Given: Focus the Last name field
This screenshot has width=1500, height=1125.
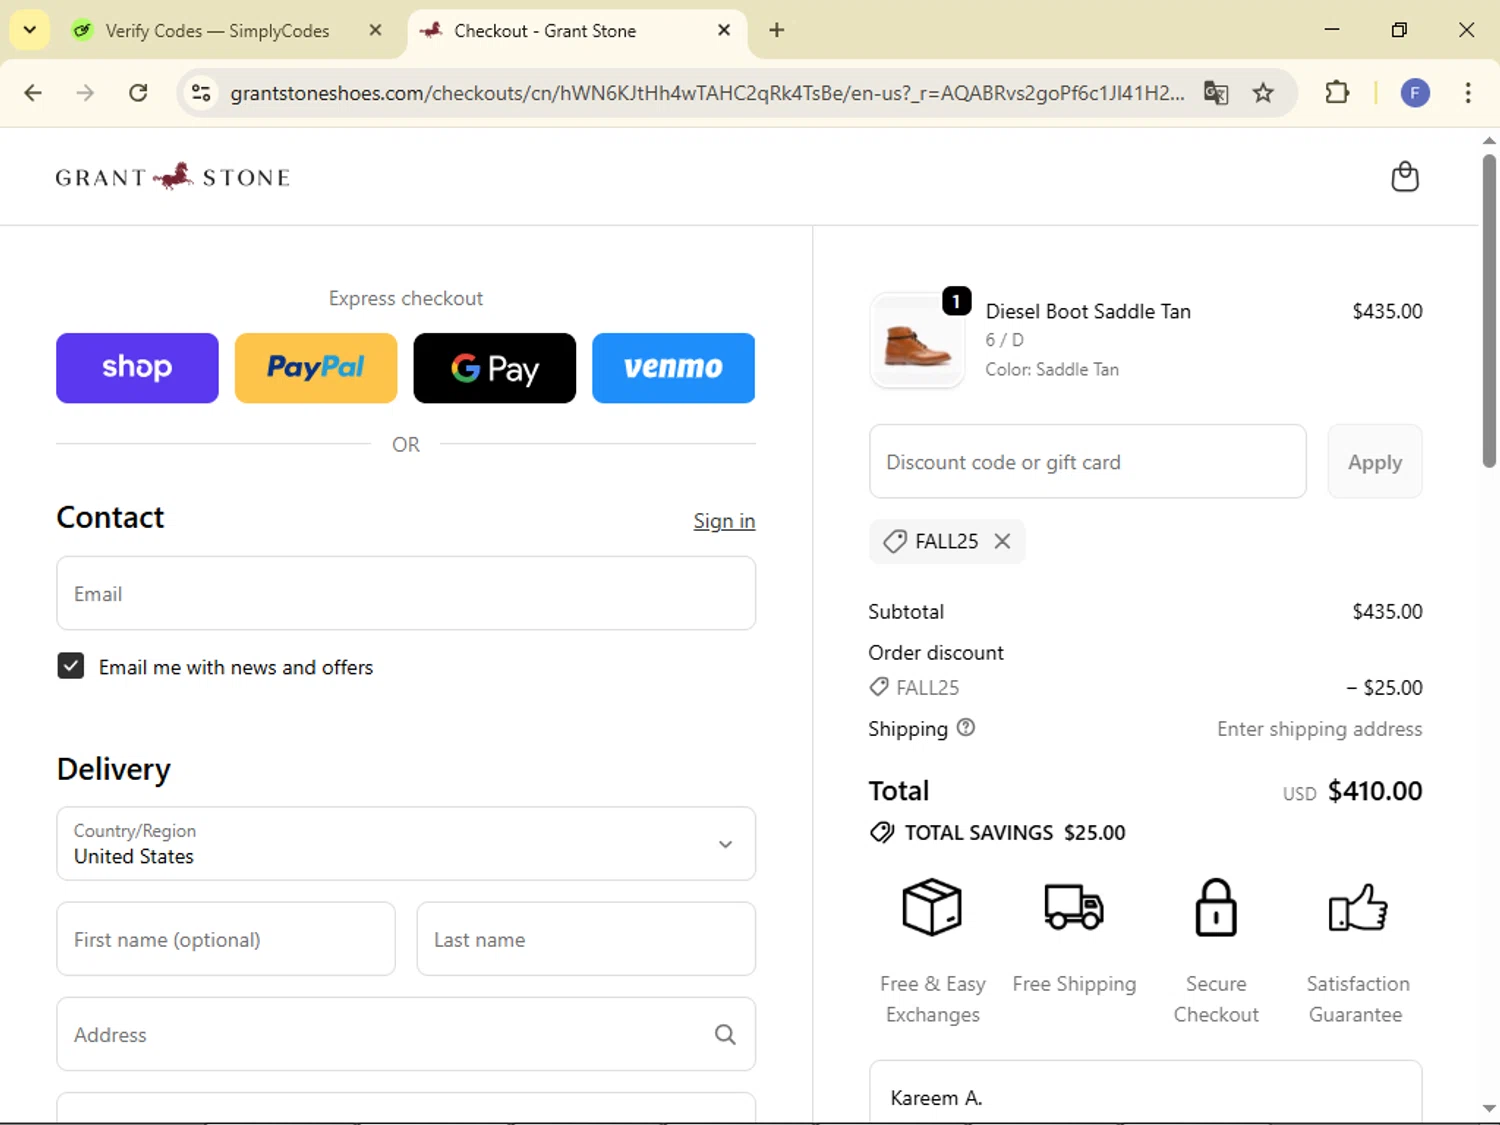Looking at the screenshot, I should (586, 939).
